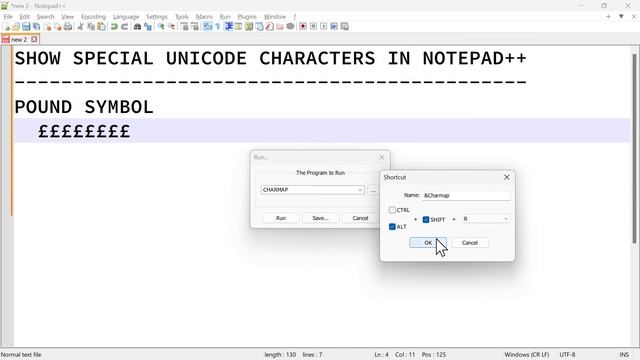Open the Language menu
Viewport: 640px width, 360px height.
point(126,17)
